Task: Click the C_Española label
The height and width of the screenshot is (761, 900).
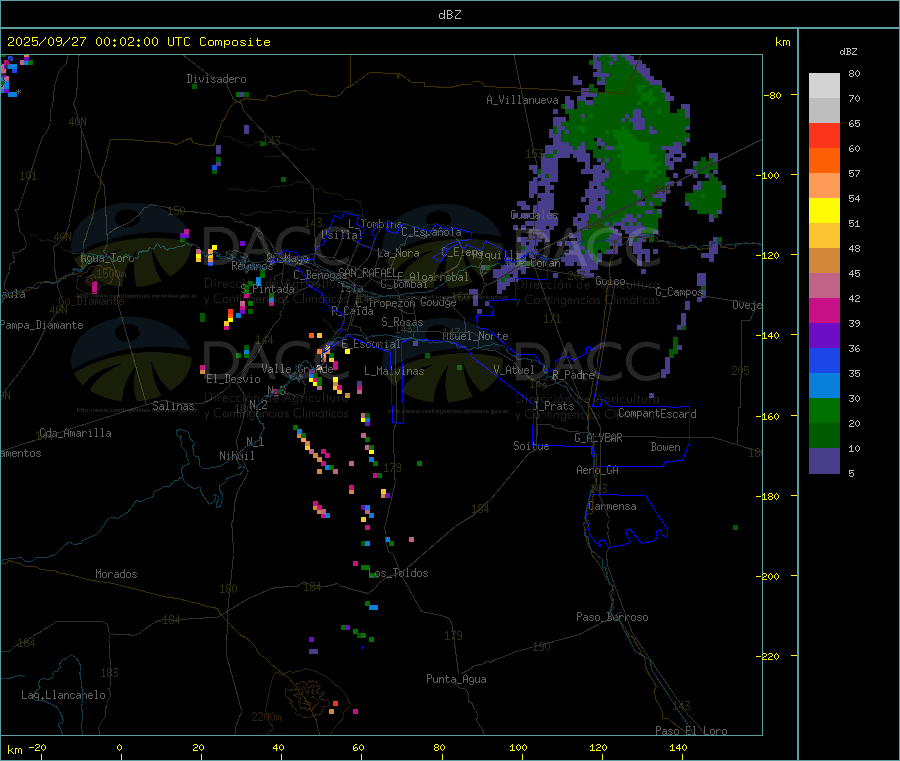Action: click(431, 232)
